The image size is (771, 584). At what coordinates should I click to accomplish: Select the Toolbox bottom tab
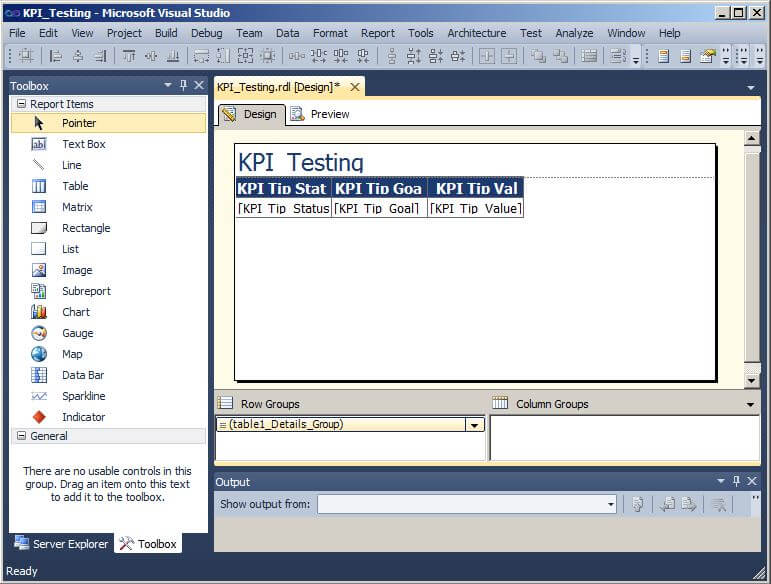coord(148,544)
